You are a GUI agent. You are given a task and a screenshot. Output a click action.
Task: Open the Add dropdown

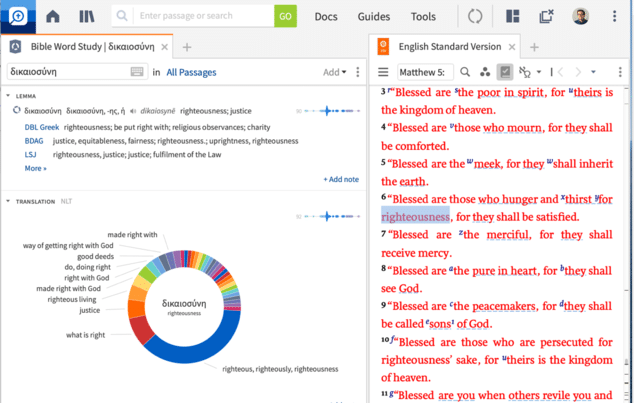pos(334,72)
